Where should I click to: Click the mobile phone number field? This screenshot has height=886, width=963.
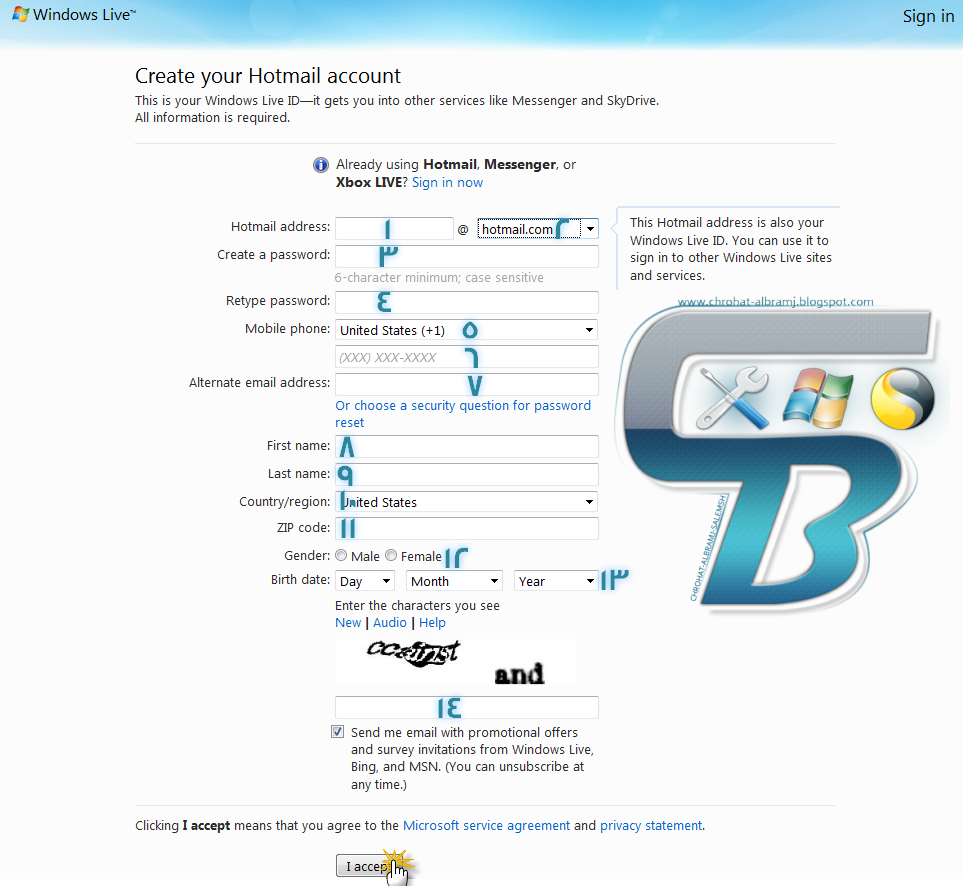point(466,357)
